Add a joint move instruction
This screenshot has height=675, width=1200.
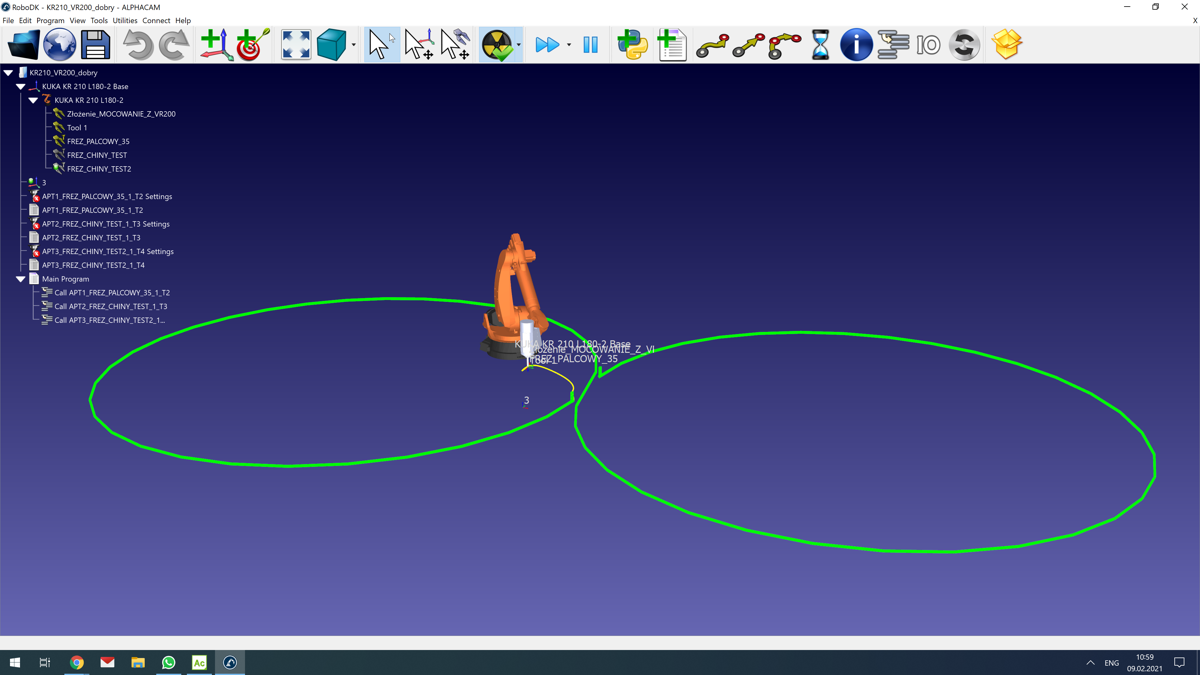click(712, 45)
